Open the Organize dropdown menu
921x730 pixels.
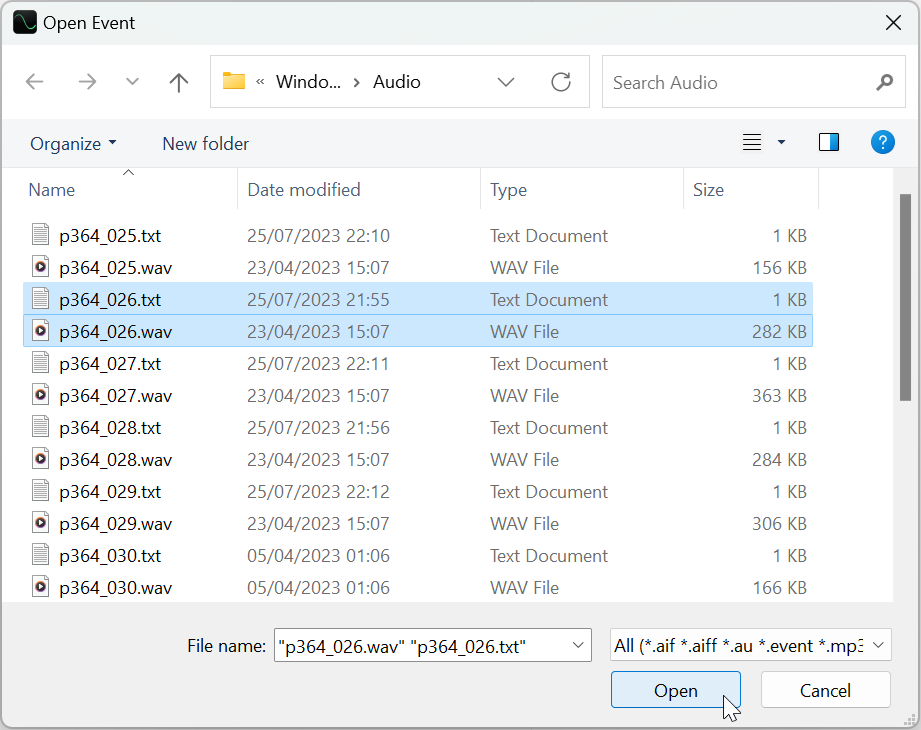73,143
